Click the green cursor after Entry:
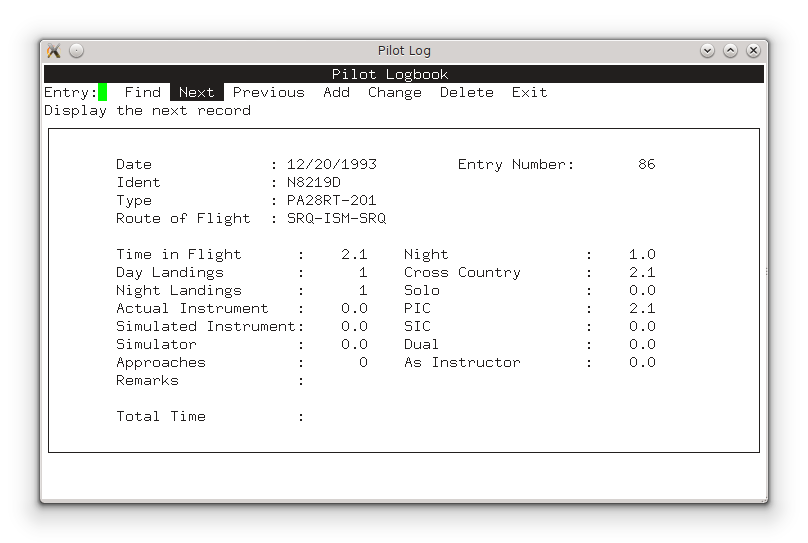808x543 pixels. (x=102, y=92)
